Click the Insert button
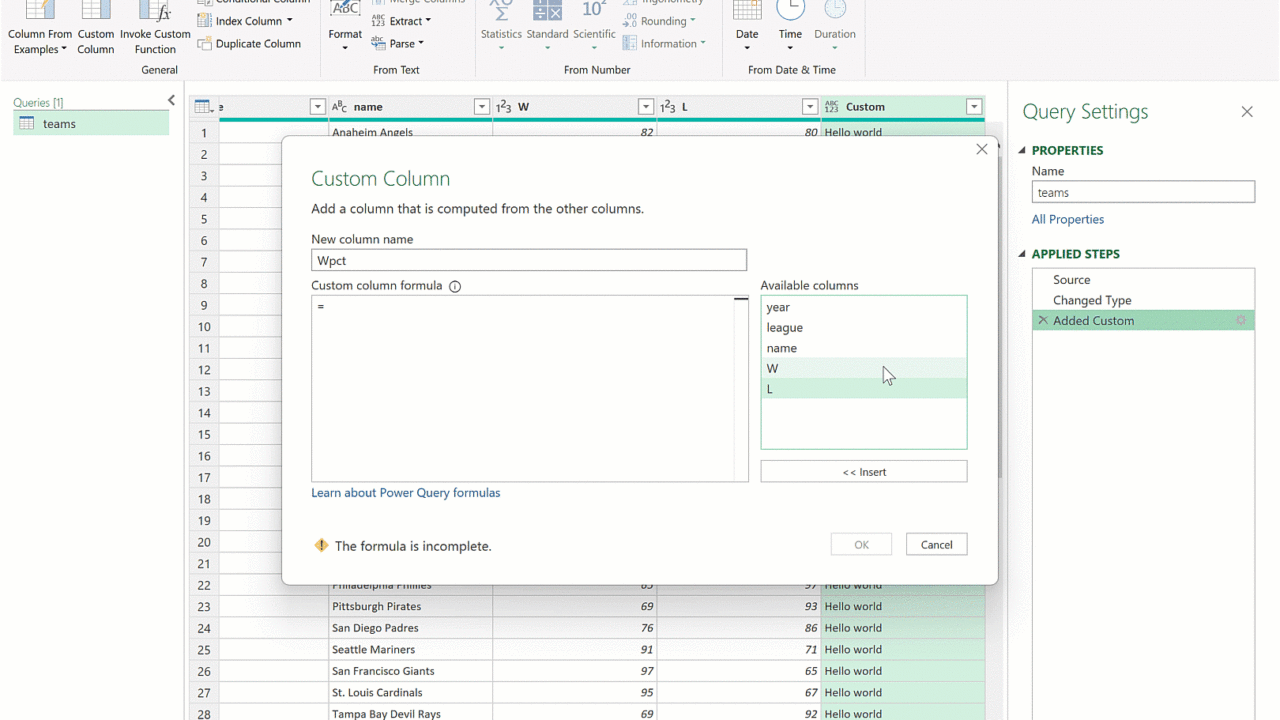1280x720 pixels. click(863, 472)
